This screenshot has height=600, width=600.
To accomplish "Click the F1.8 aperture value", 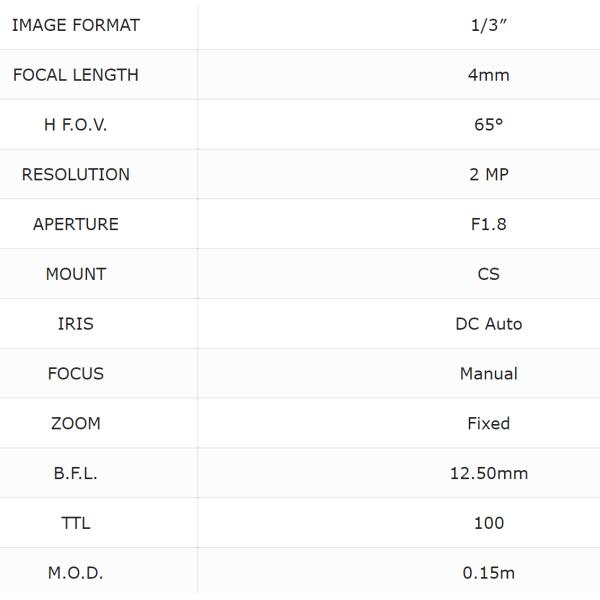I will click(x=488, y=224).
